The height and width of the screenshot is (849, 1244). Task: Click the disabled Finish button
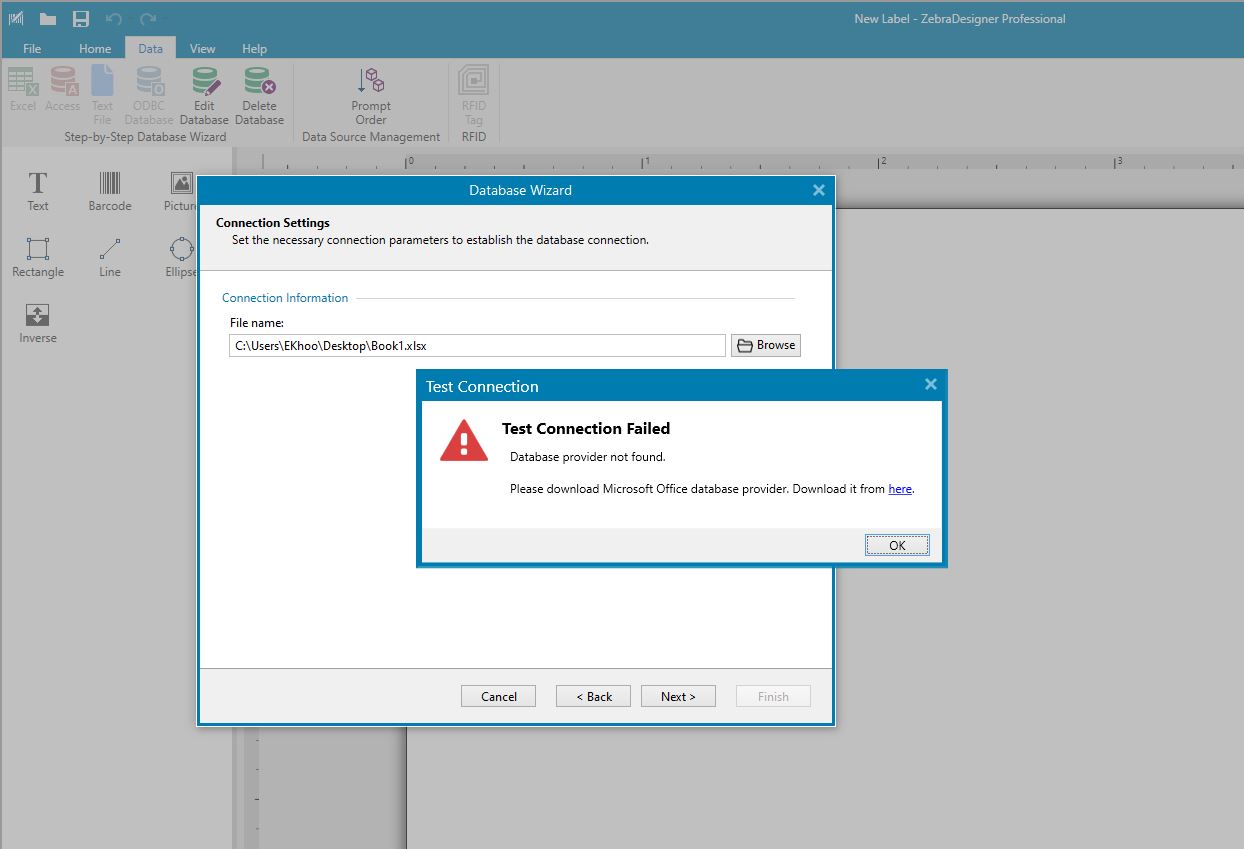[x=773, y=696]
